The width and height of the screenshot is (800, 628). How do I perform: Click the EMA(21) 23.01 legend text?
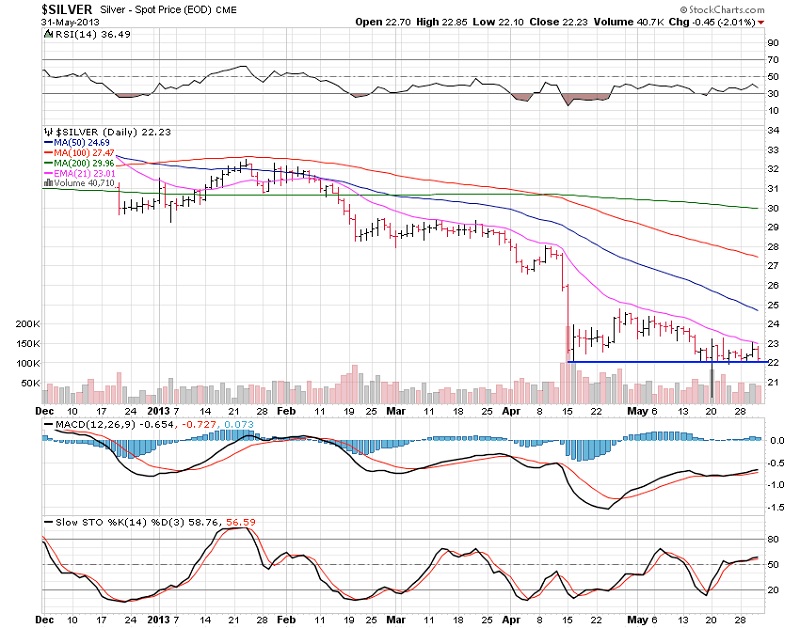point(85,173)
